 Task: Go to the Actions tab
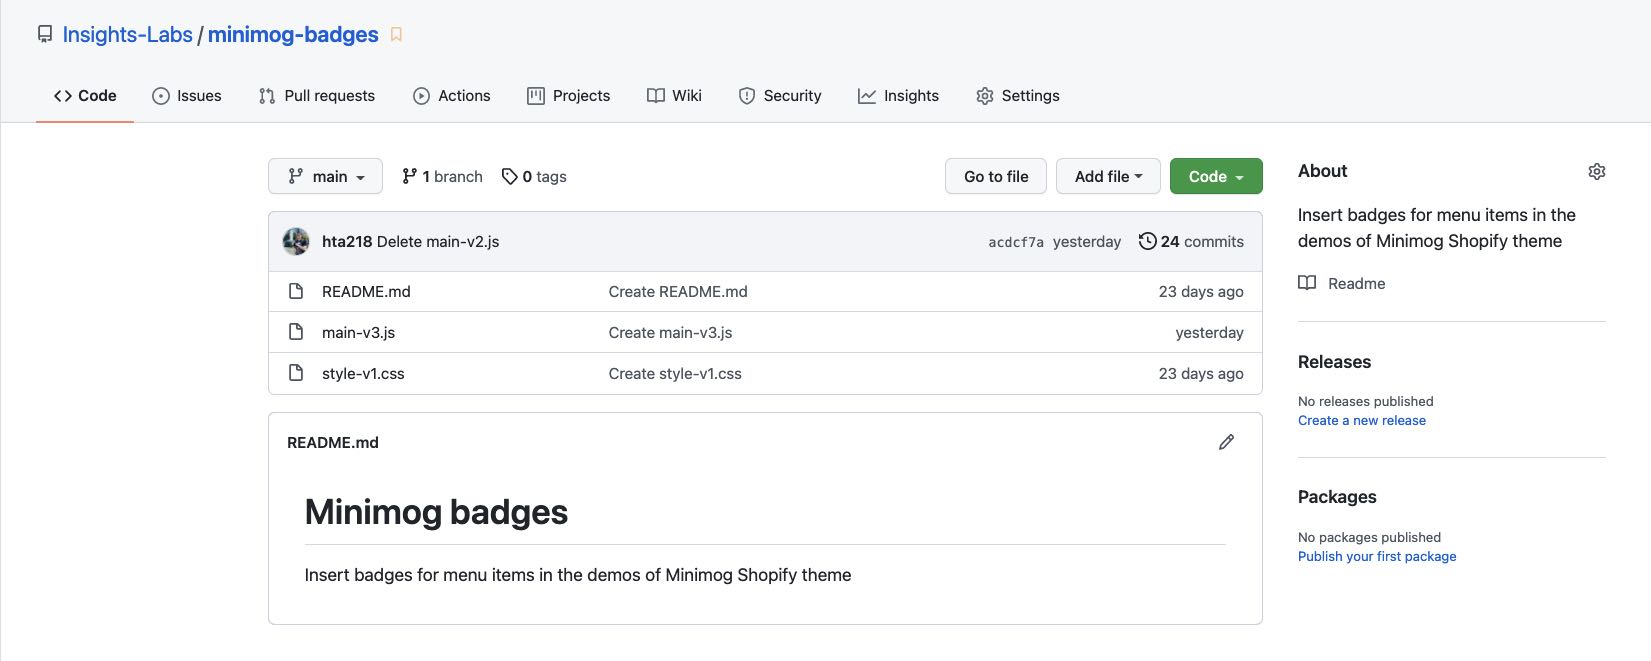(452, 96)
